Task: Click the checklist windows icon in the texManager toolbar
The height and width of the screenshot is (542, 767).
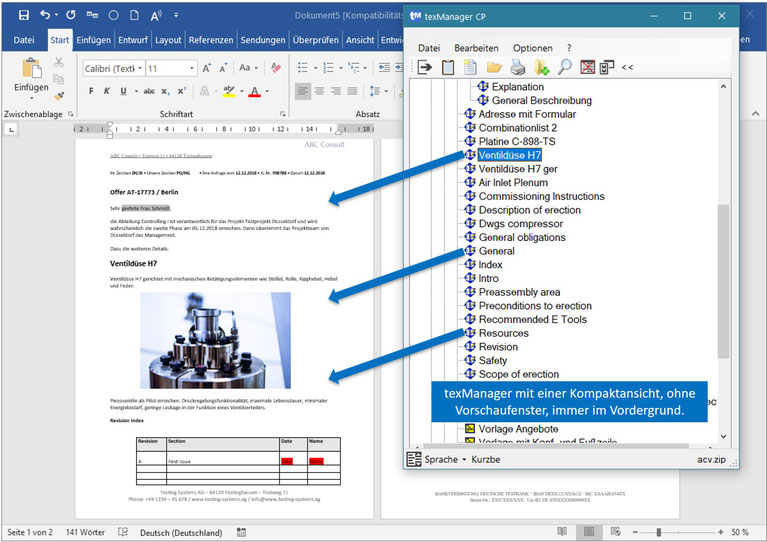Action: click(607, 67)
